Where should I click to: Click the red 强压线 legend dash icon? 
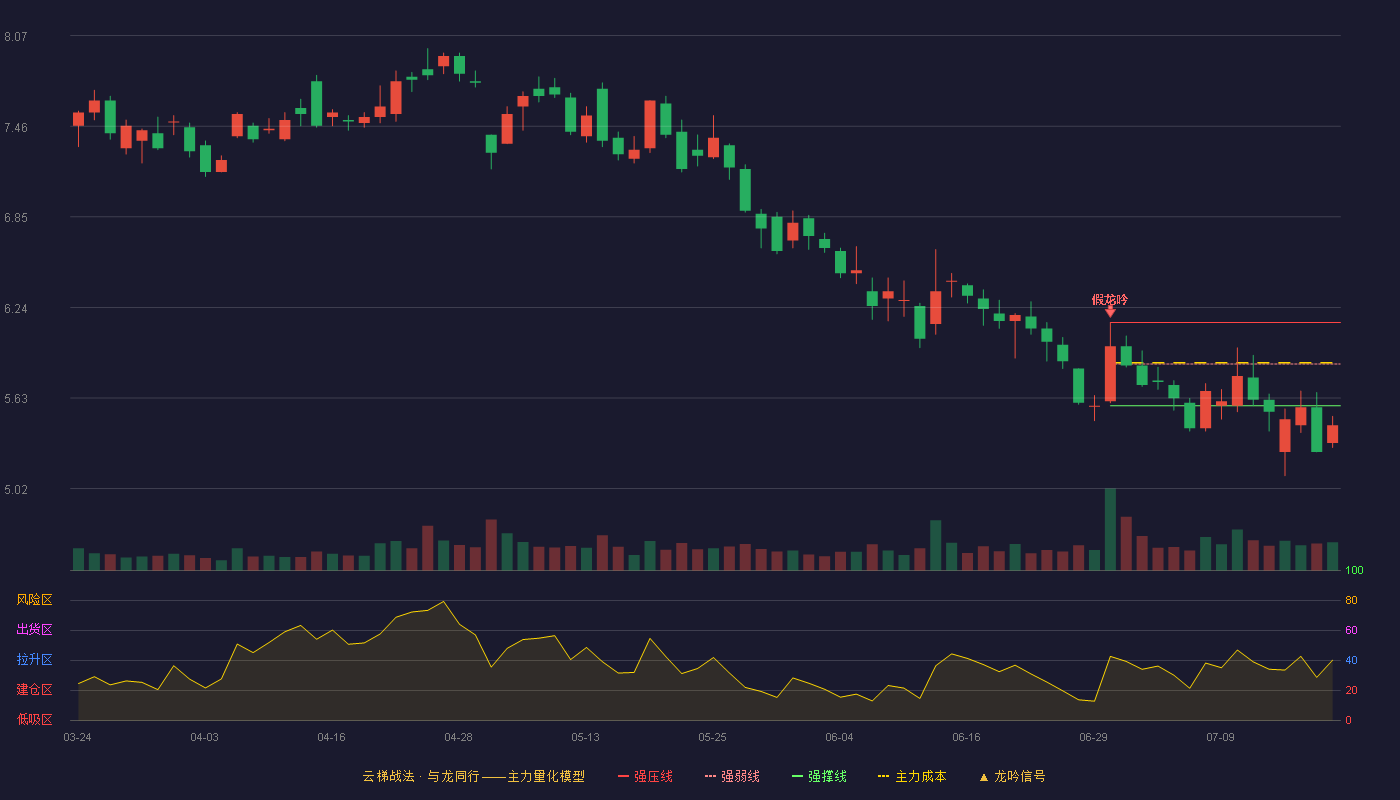tap(623, 776)
